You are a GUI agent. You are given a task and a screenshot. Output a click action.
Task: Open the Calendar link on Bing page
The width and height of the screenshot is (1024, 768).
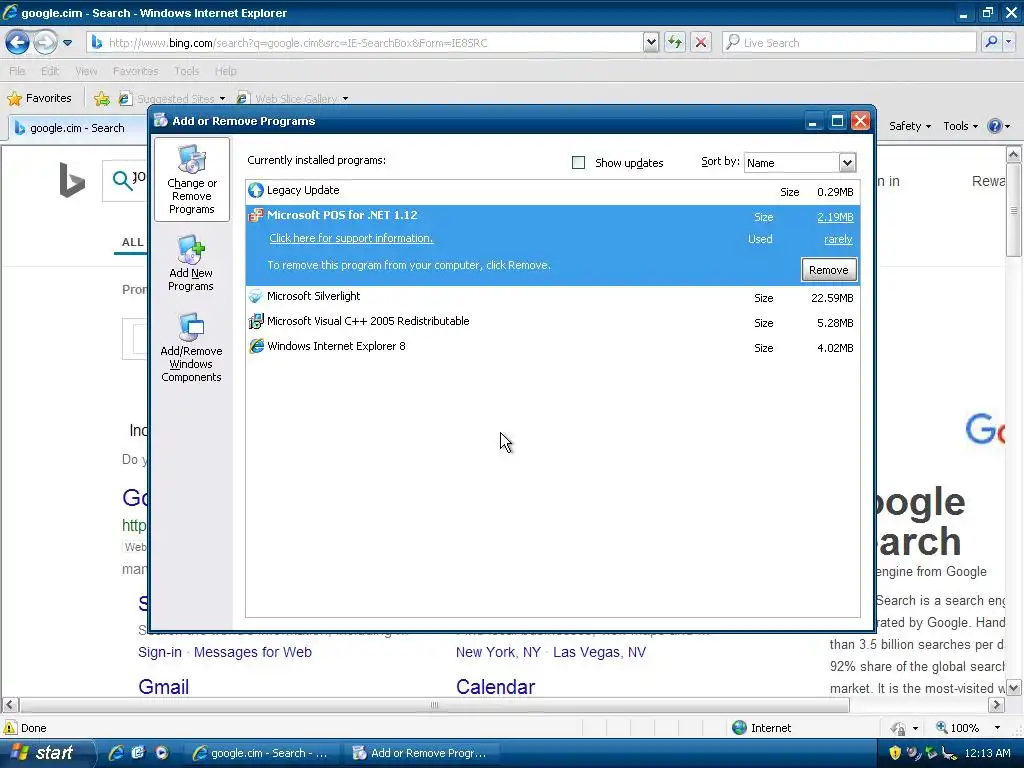[x=495, y=687]
